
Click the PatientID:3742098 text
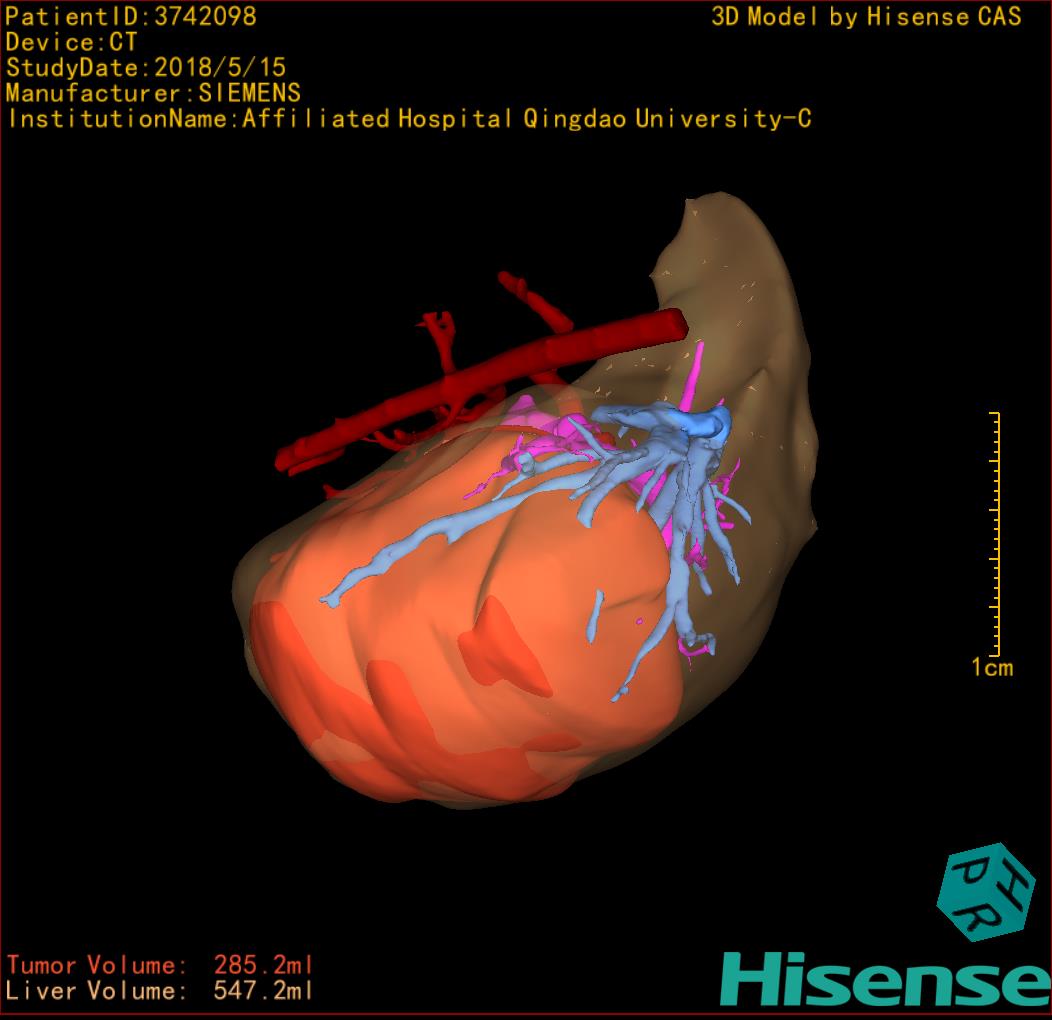(131, 17)
